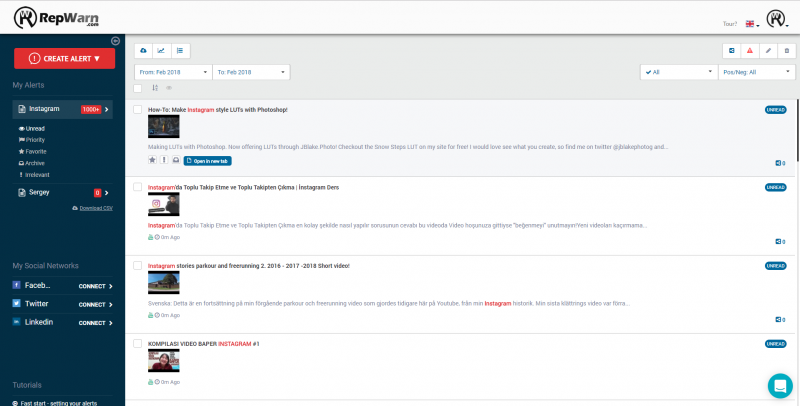The image size is (800, 406).
Task: Check the box for the parkour freerunning article
Action: tap(137, 266)
